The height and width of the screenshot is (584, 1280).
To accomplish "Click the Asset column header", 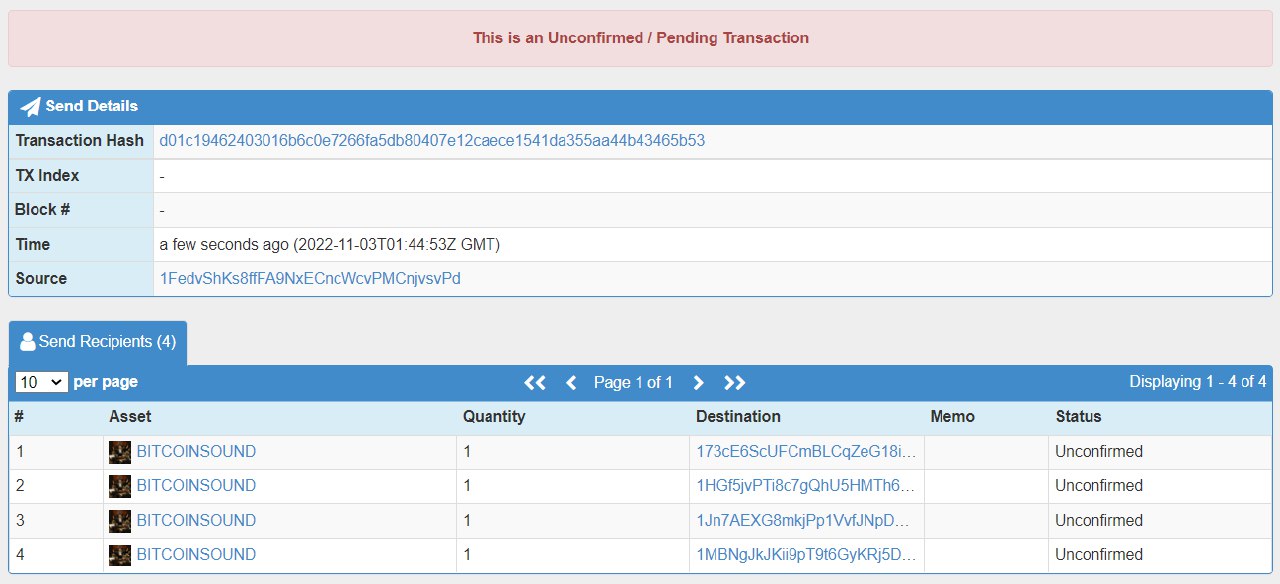I will click(x=130, y=417).
